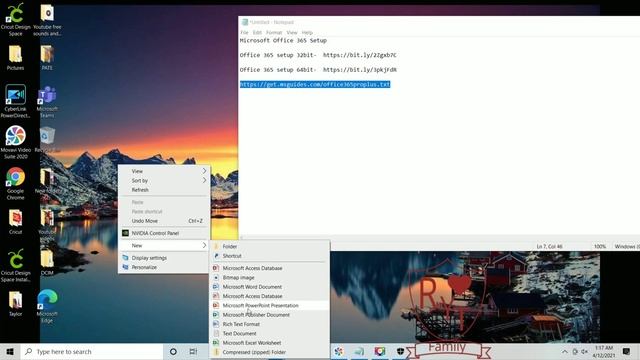Open the colorful pinwheel app on taskbar

(339, 351)
